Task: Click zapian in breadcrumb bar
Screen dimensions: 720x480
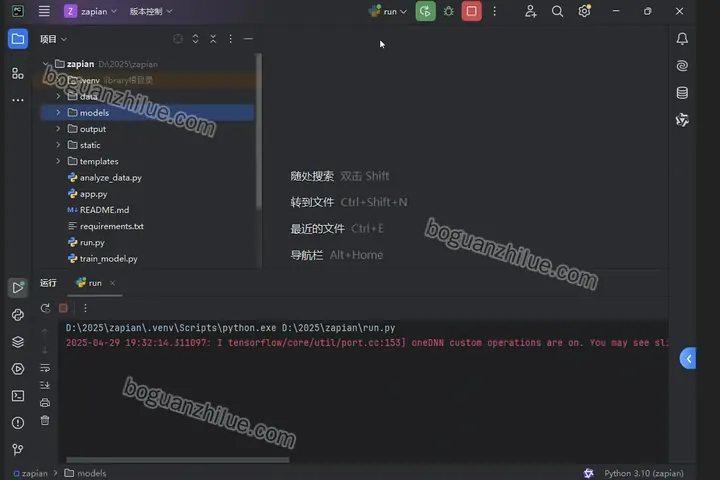Action: point(30,473)
